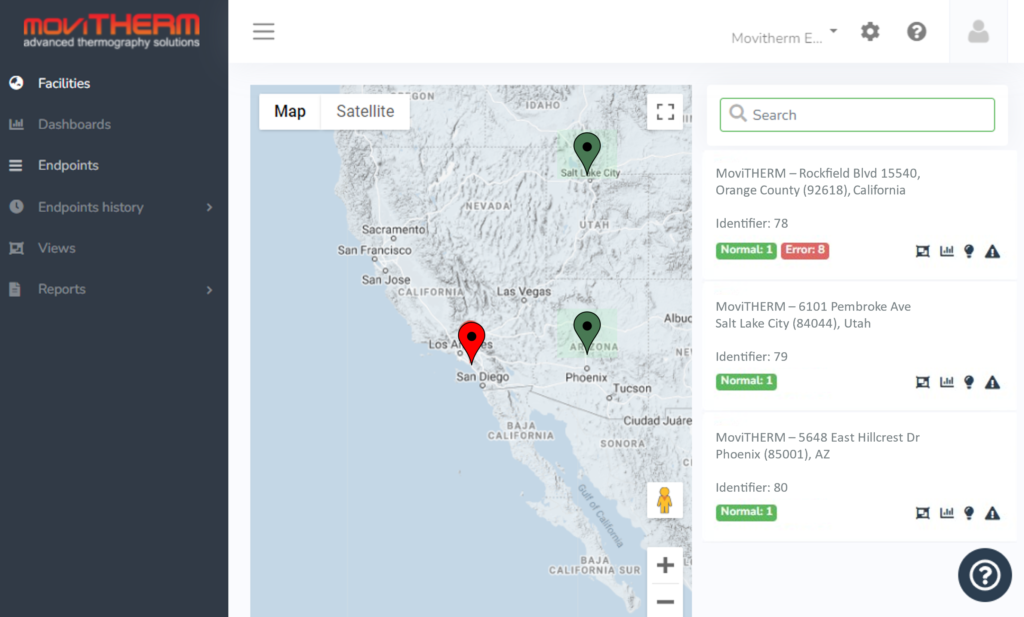Click the warning icon for Identifier 78
Image resolution: width=1024 pixels, height=617 pixels.
992,251
